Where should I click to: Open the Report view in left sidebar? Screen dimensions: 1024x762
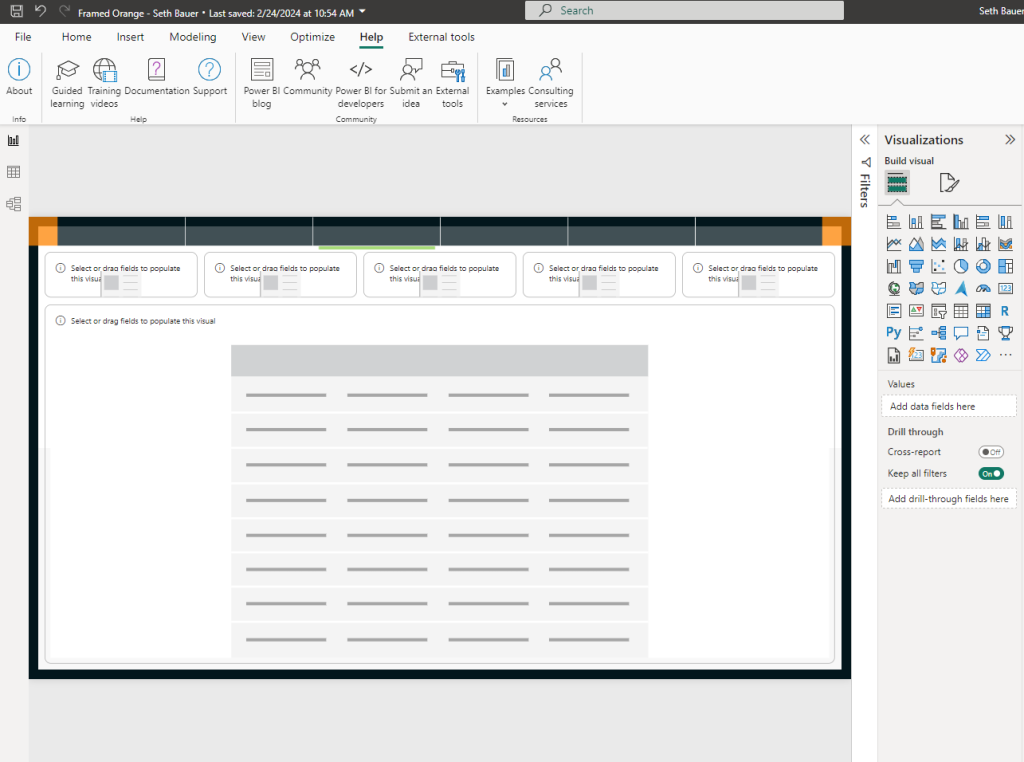coord(14,140)
